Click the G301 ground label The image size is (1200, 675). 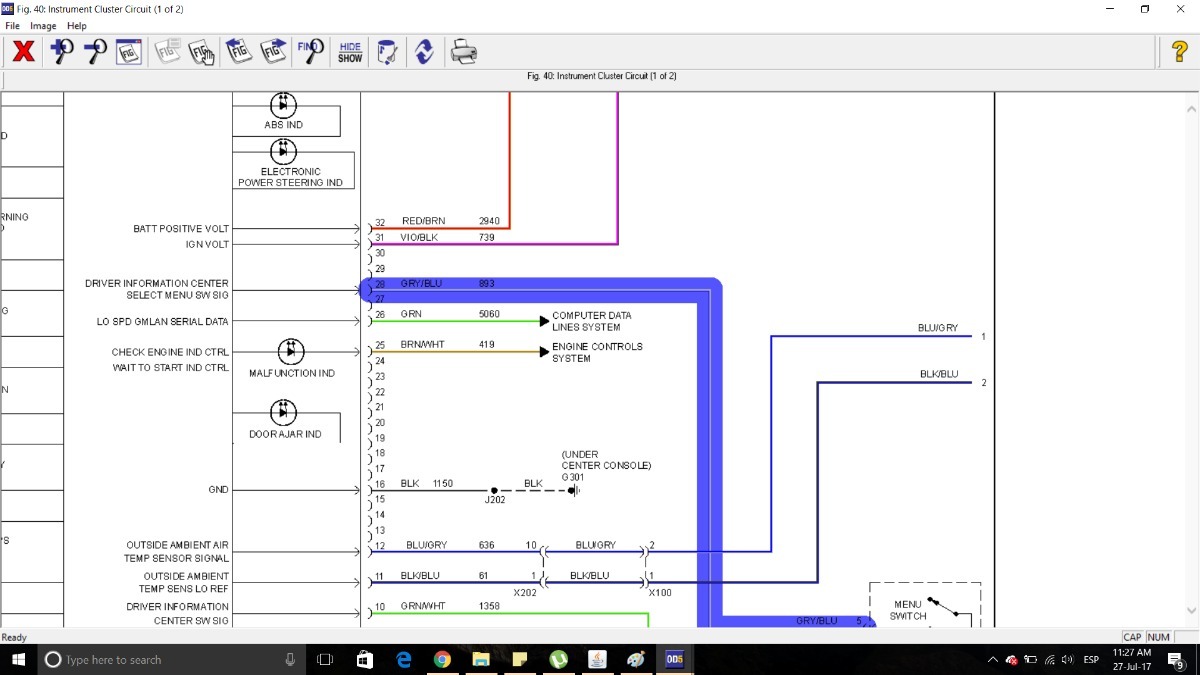[572, 477]
